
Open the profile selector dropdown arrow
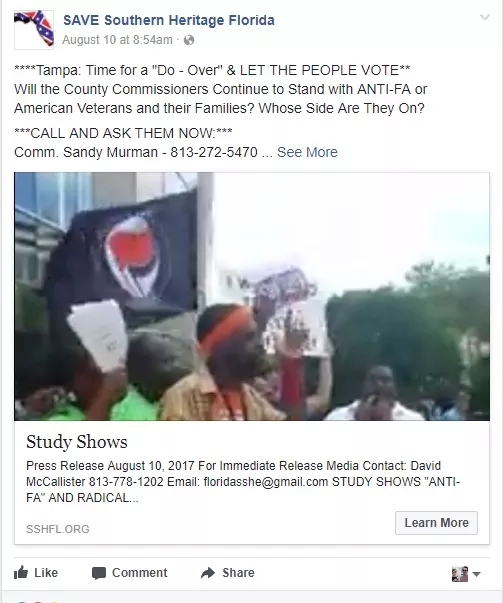coord(476,574)
